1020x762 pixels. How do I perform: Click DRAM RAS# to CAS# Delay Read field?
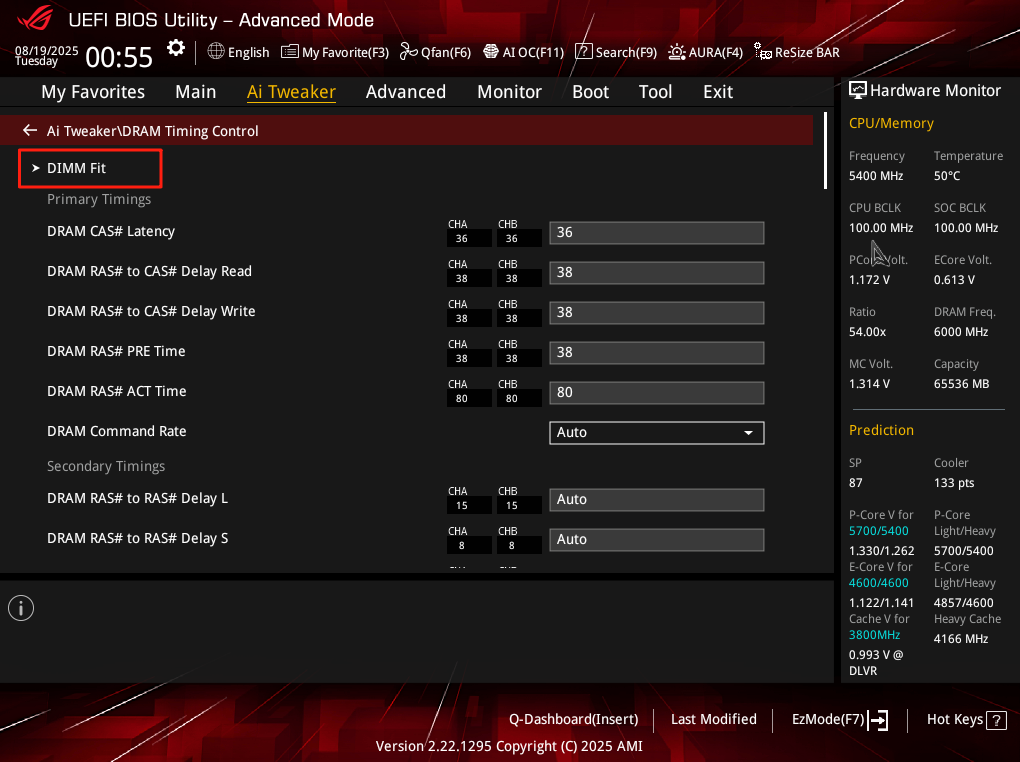[656, 273]
